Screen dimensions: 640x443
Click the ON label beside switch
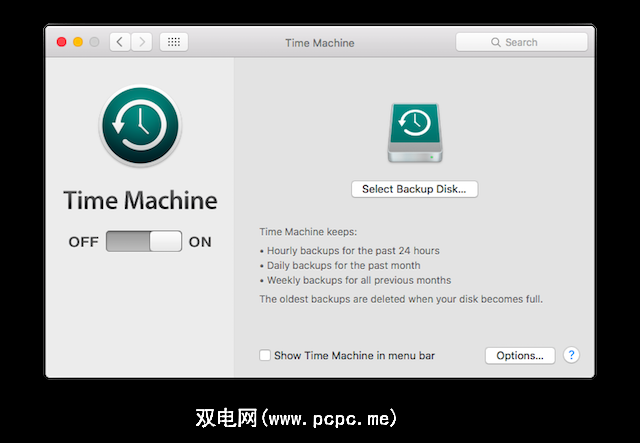200,242
